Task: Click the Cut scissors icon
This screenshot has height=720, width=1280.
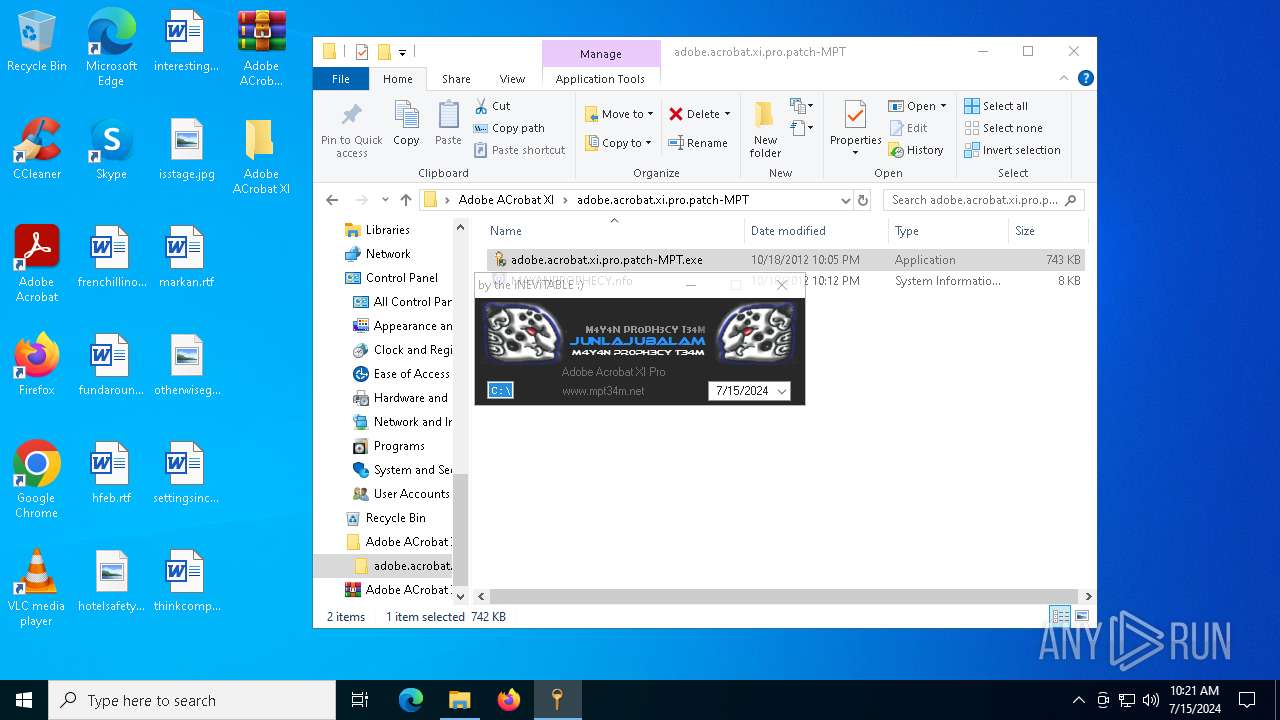Action: 480,105
